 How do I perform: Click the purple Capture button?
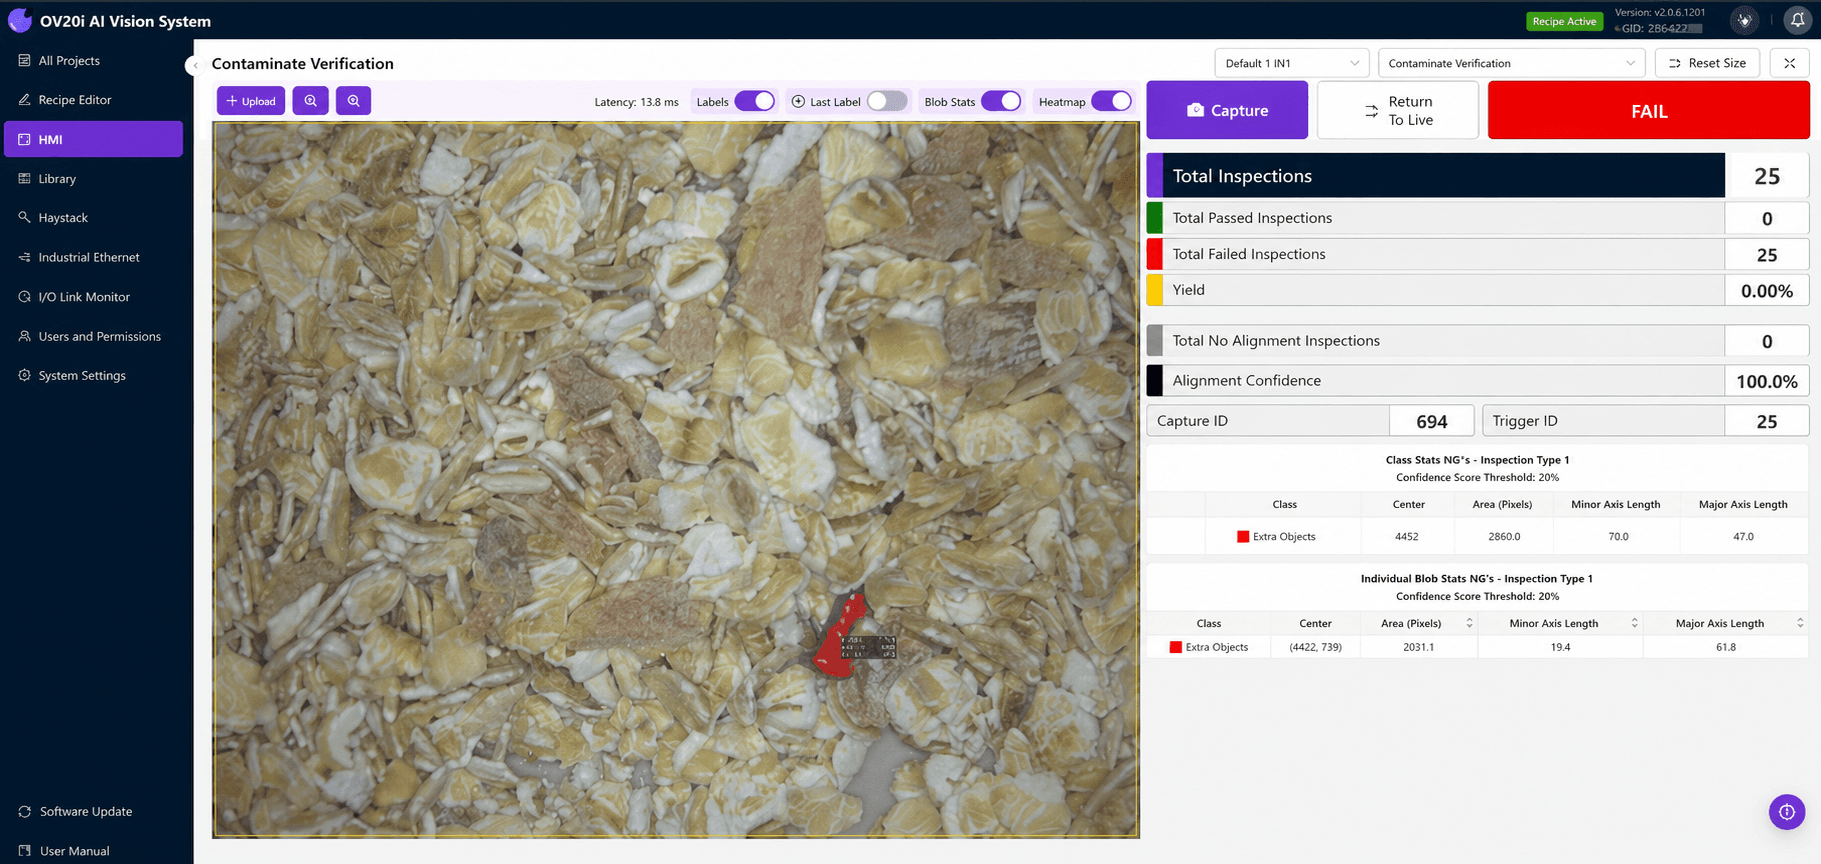click(x=1227, y=110)
